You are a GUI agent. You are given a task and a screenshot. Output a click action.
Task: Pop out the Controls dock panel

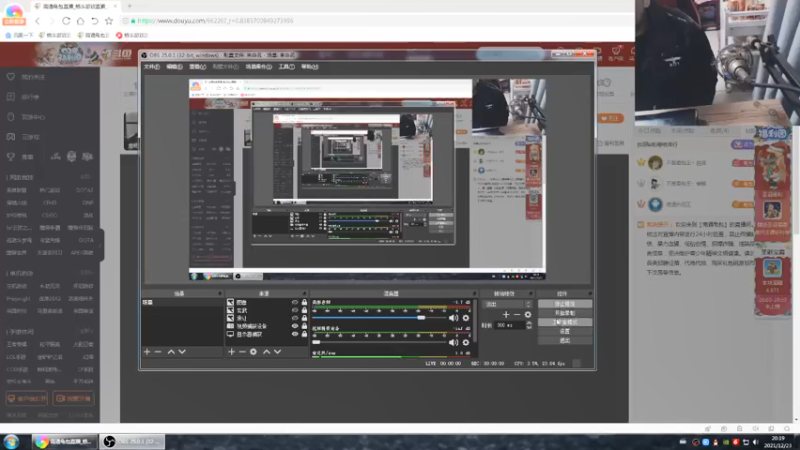tap(590, 294)
